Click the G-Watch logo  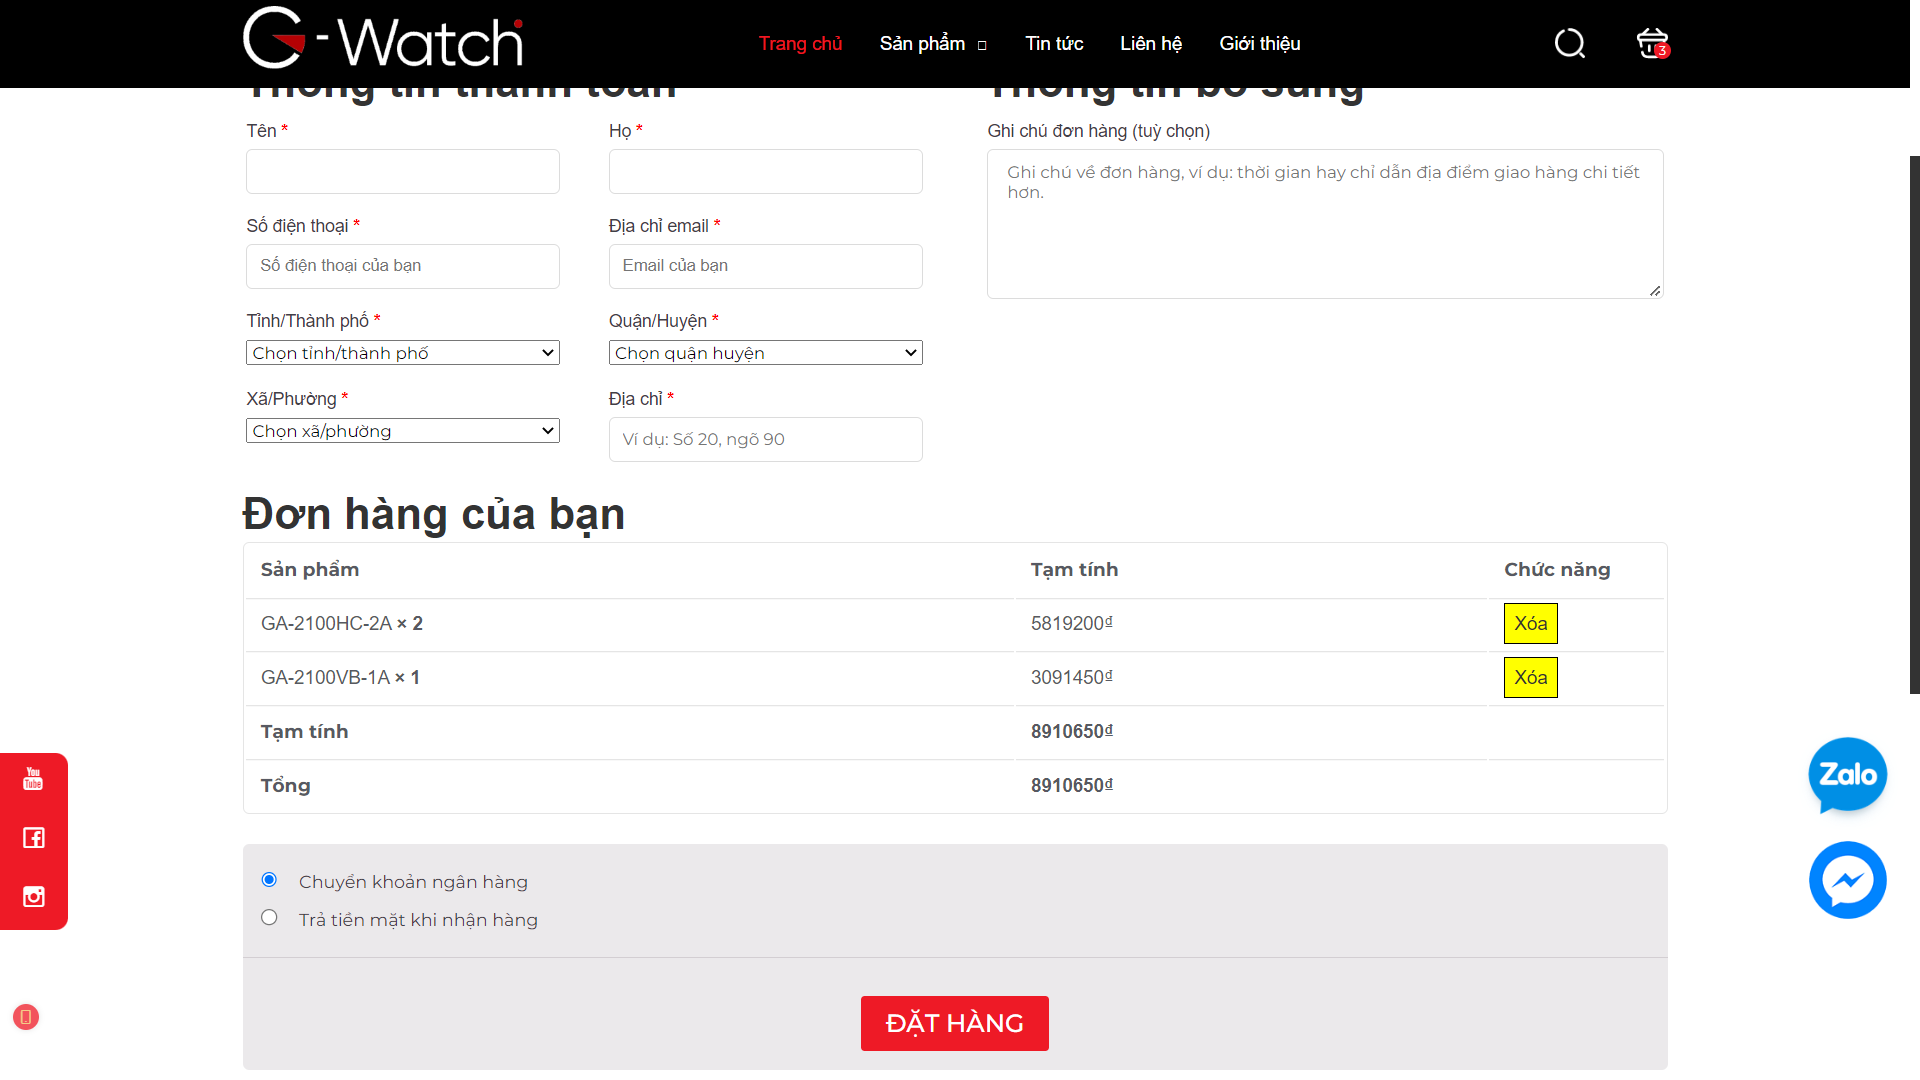[x=383, y=40]
